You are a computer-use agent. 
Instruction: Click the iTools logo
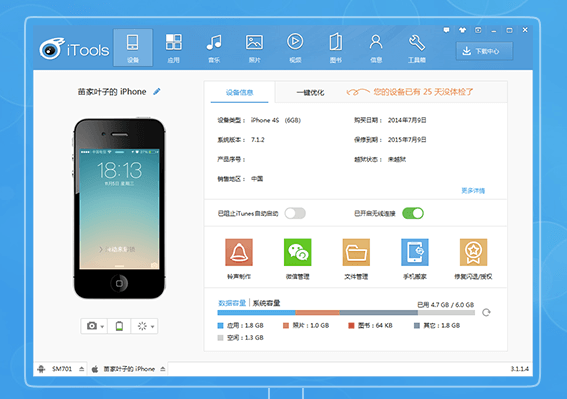click(x=74, y=48)
